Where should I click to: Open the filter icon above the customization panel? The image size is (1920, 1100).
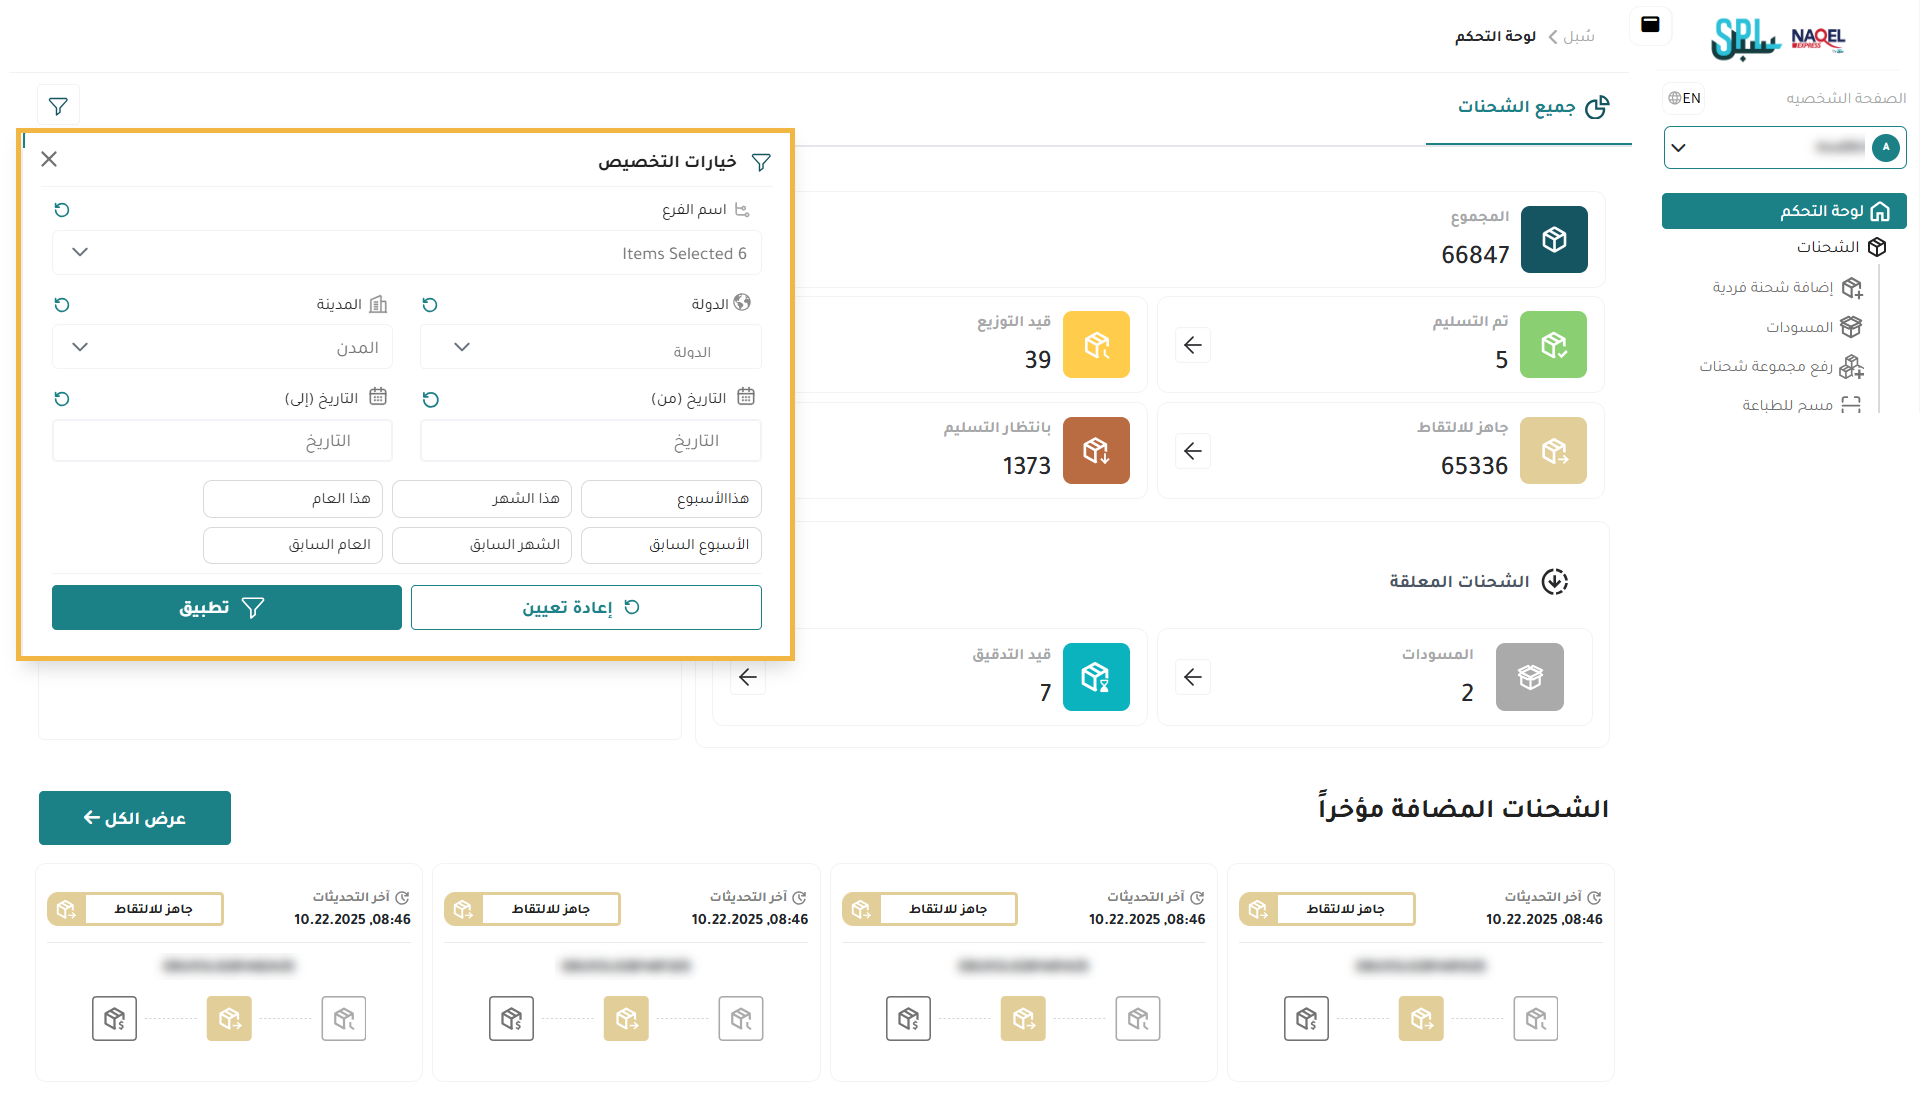[x=58, y=105]
